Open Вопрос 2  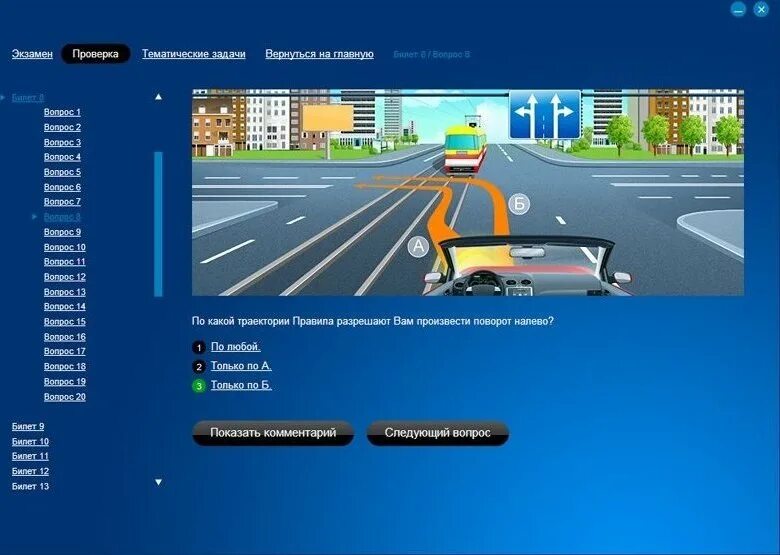pyautogui.click(x=62, y=127)
